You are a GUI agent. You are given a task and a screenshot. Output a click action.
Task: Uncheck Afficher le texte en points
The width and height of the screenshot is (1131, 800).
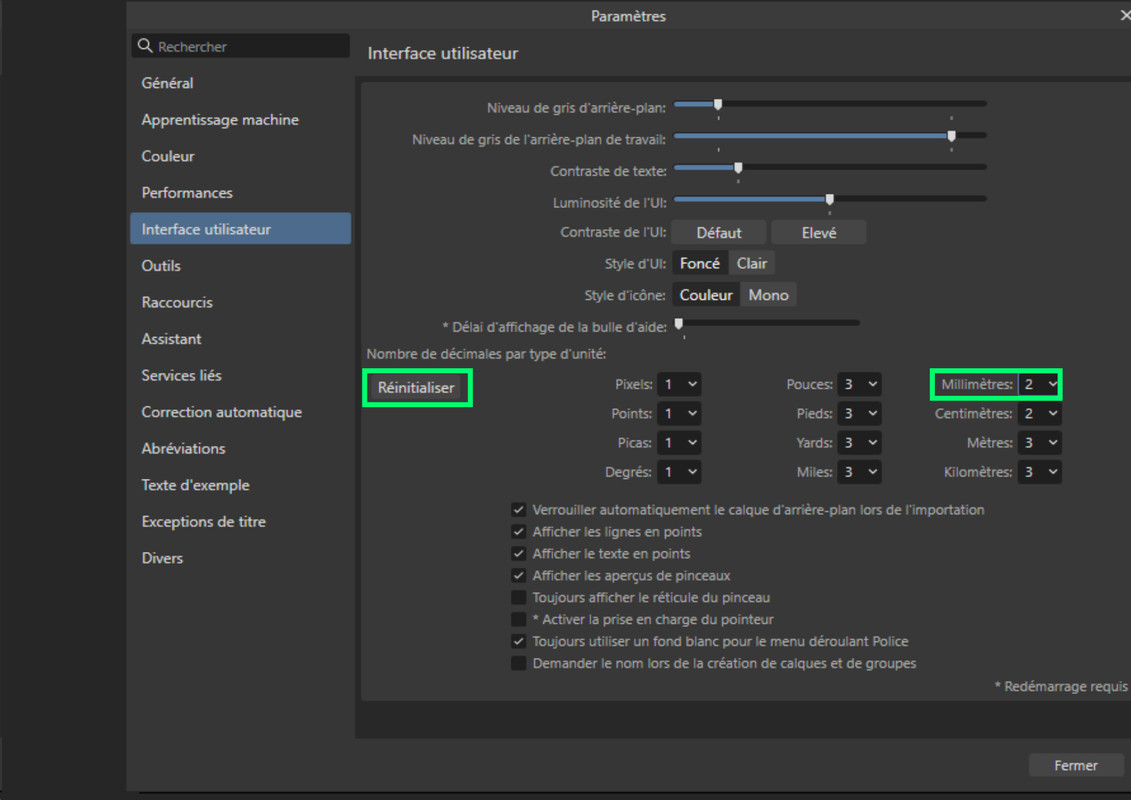coord(518,553)
